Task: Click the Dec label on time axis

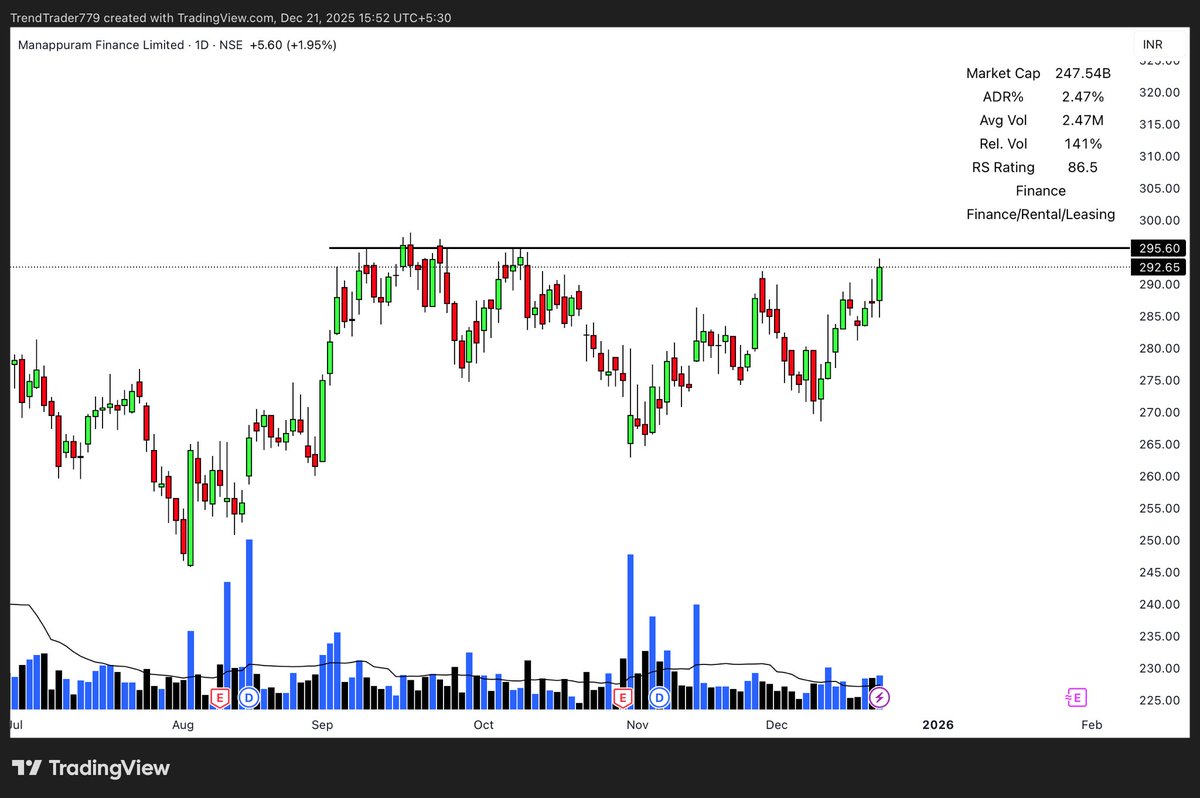Action: pyautogui.click(x=776, y=724)
